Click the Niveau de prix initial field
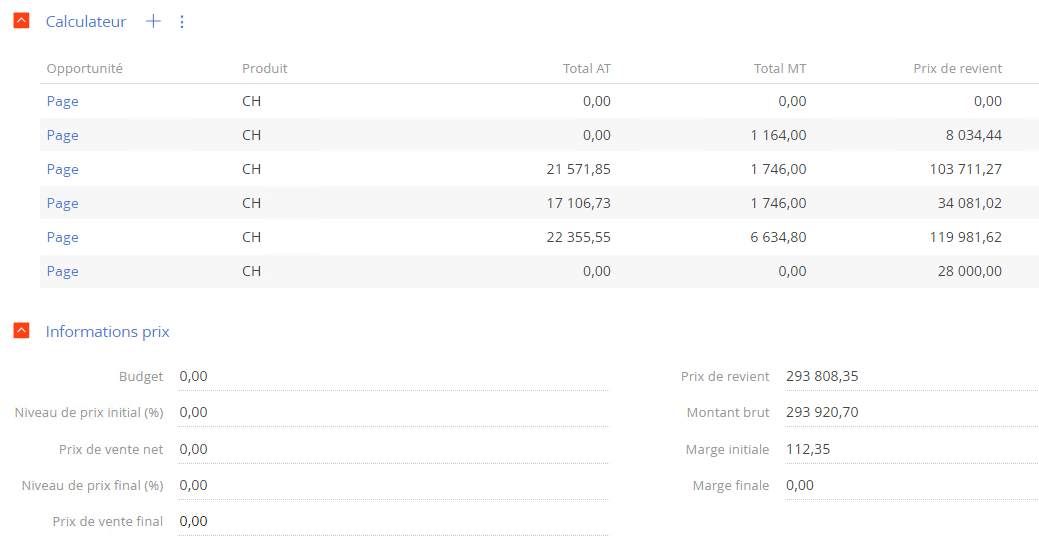Image resolution: width=1039 pixels, height=546 pixels. click(x=394, y=412)
